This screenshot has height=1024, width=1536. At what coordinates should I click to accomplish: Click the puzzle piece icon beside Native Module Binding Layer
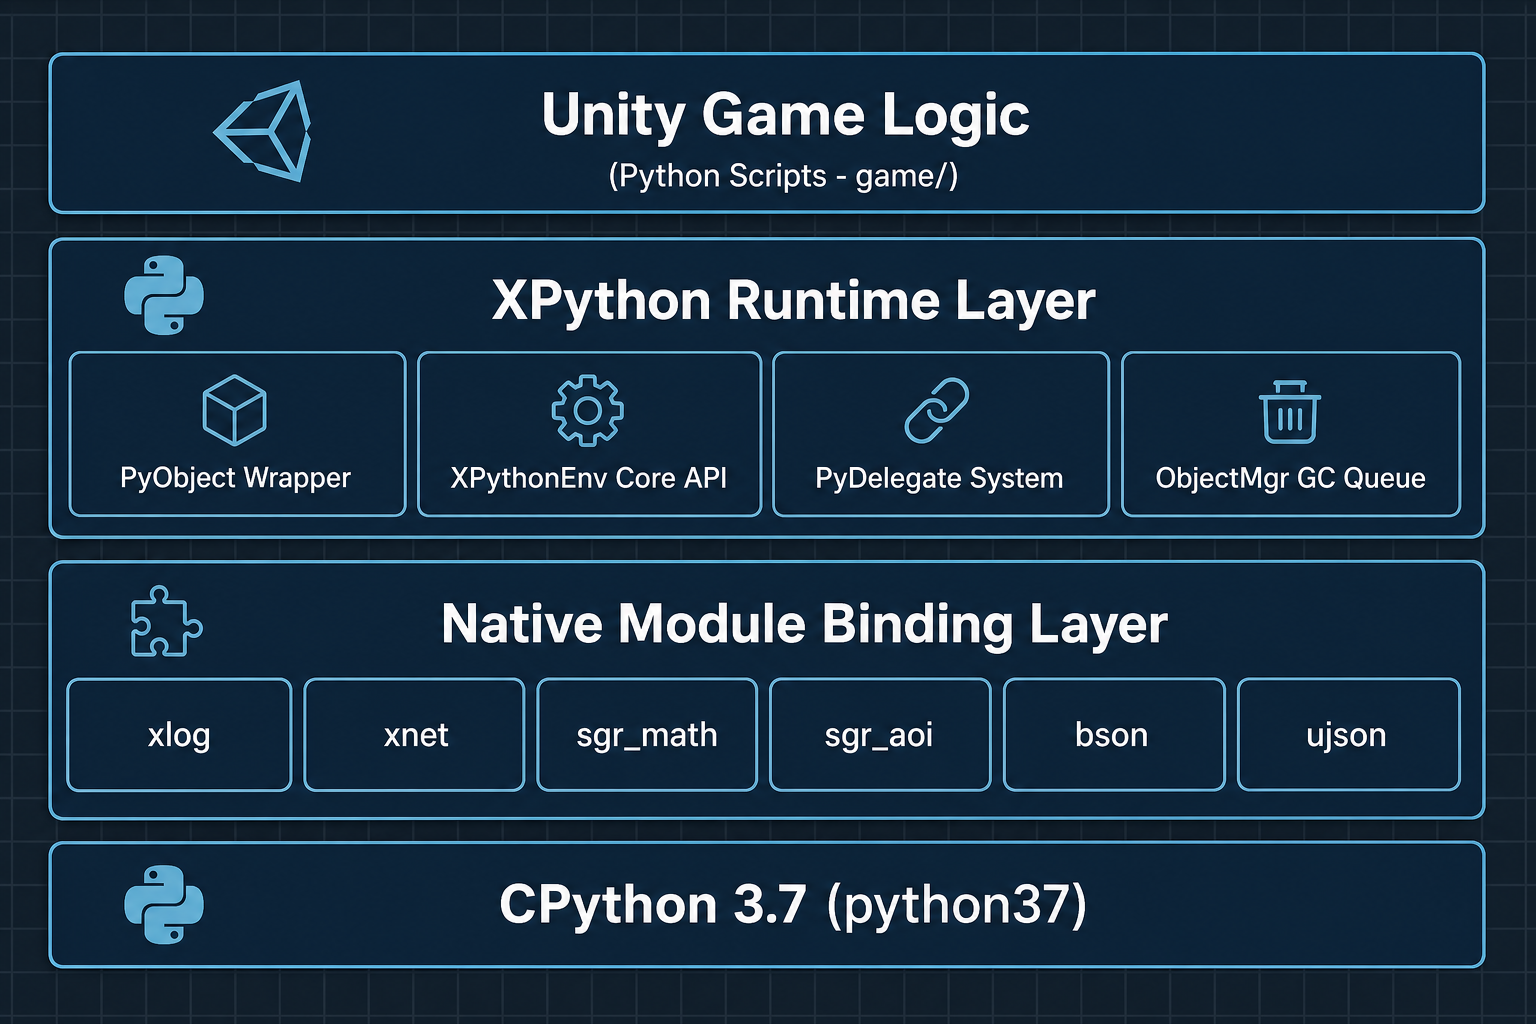coord(166,621)
